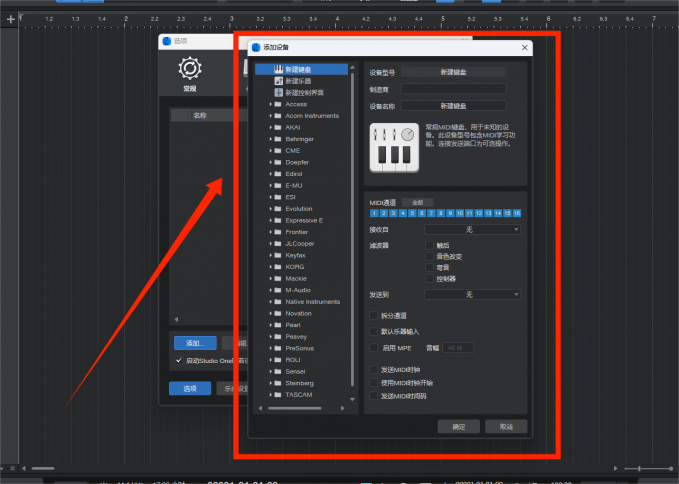This screenshot has width=679, height=484.
Task: Click the KORG folder icon
Action: click(278, 267)
